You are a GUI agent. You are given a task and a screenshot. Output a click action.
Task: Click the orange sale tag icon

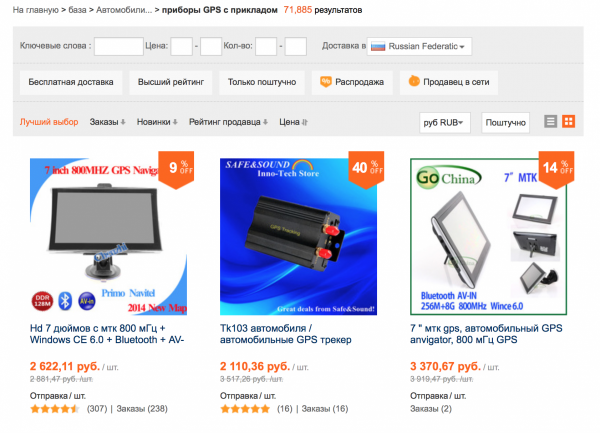[325, 81]
